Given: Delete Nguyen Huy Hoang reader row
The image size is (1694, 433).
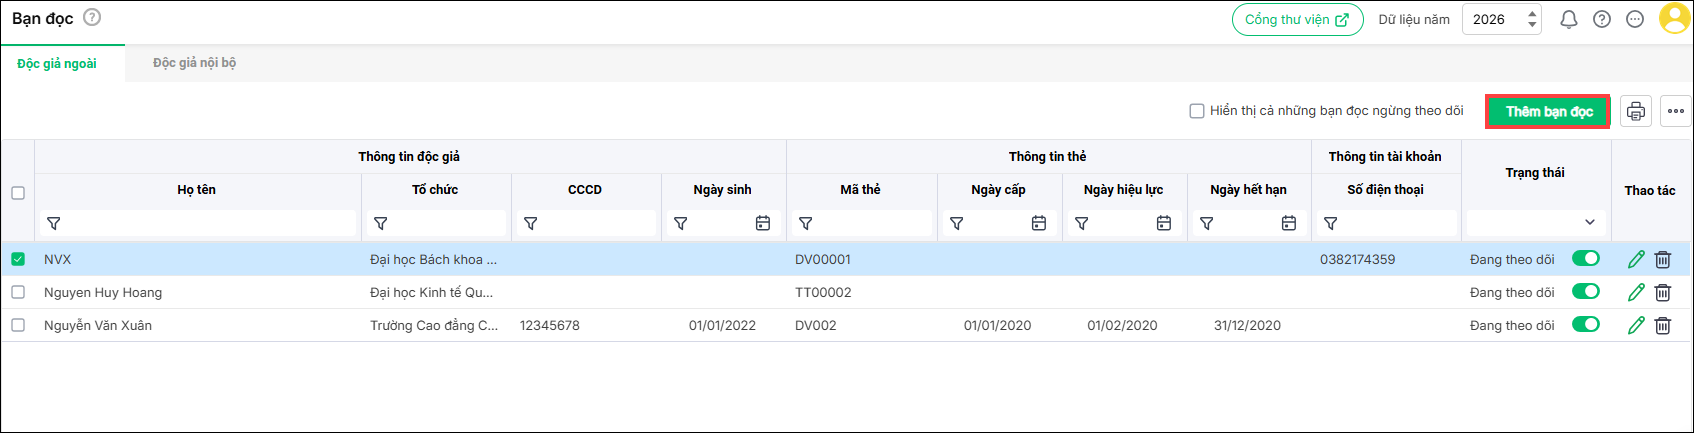Looking at the screenshot, I should (1663, 293).
